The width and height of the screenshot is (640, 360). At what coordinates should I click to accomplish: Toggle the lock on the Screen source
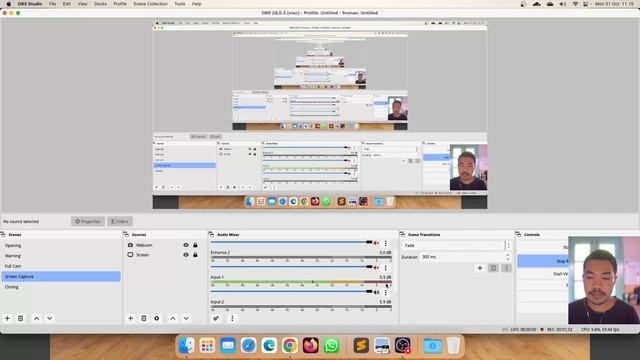(196, 255)
